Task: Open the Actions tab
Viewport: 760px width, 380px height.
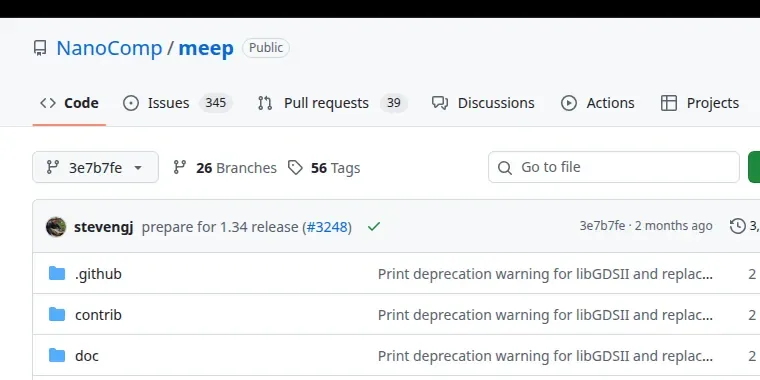Action: tap(597, 103)
